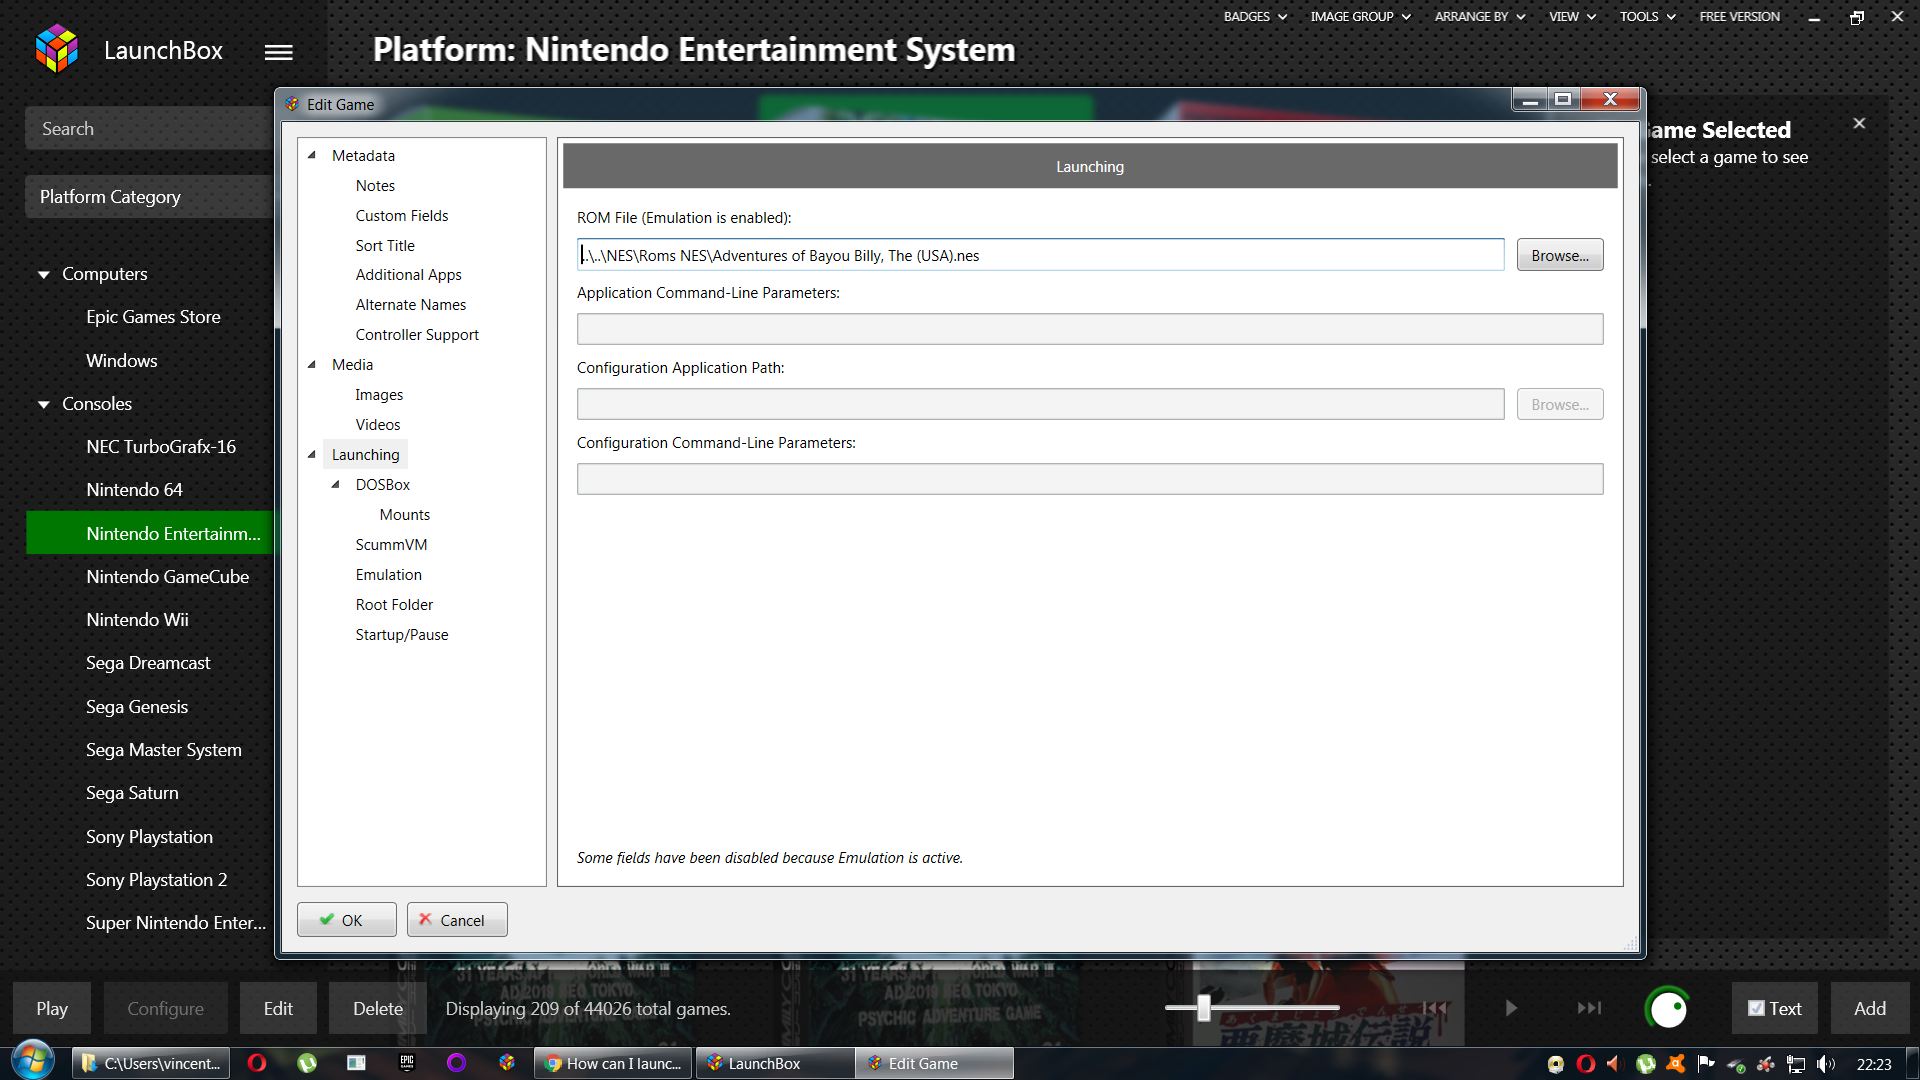Select Epic Games Store platform

coord(153,316)
